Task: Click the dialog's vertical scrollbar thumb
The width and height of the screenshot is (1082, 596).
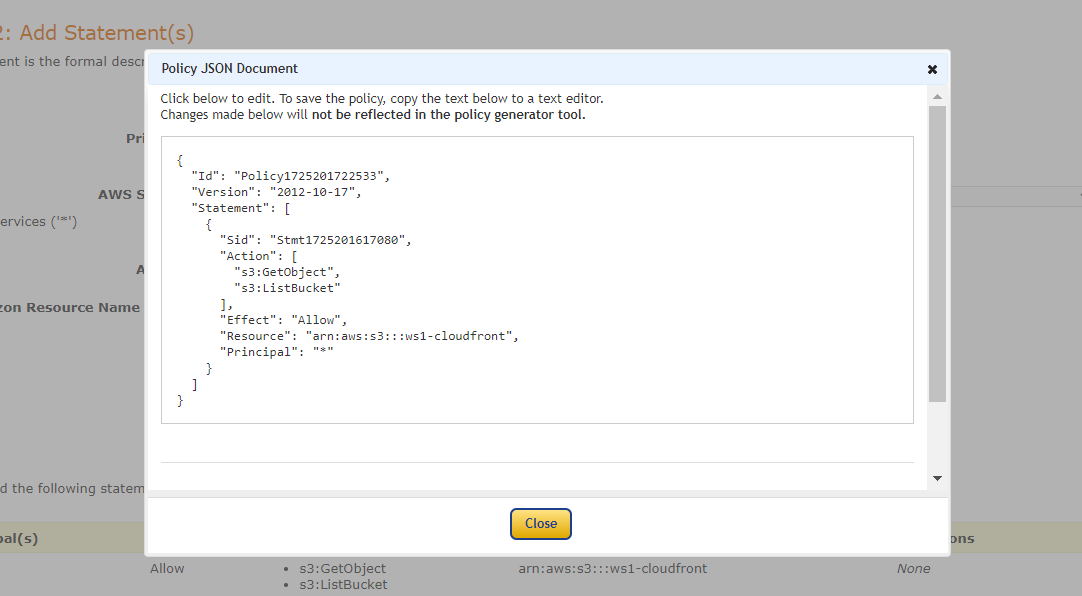Action: click(x=937, y=250)
